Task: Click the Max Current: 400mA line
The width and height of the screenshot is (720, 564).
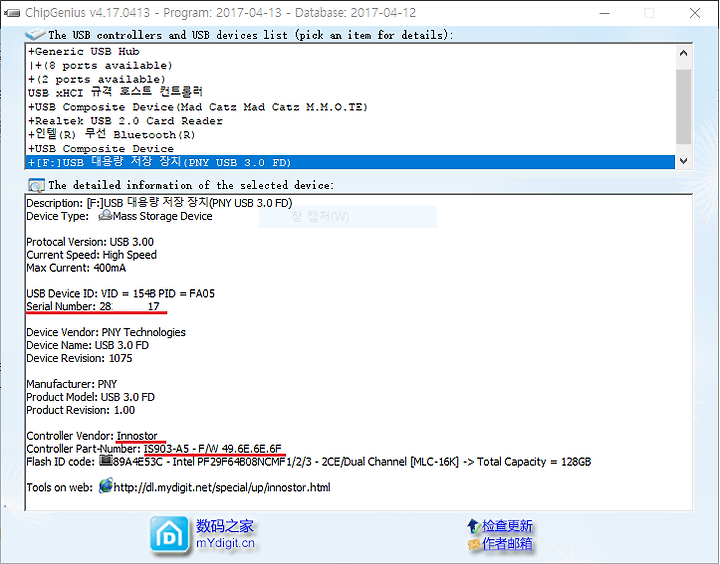Action: pyautogui.click(x=76, y=268)
